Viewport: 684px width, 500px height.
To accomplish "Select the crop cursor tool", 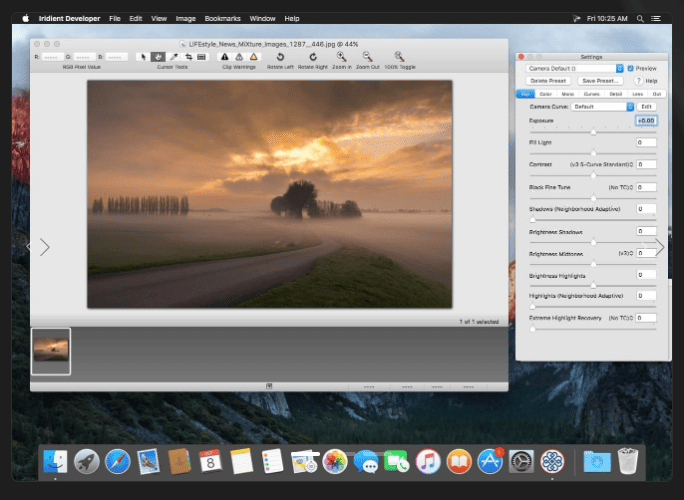I will [188, 57].
